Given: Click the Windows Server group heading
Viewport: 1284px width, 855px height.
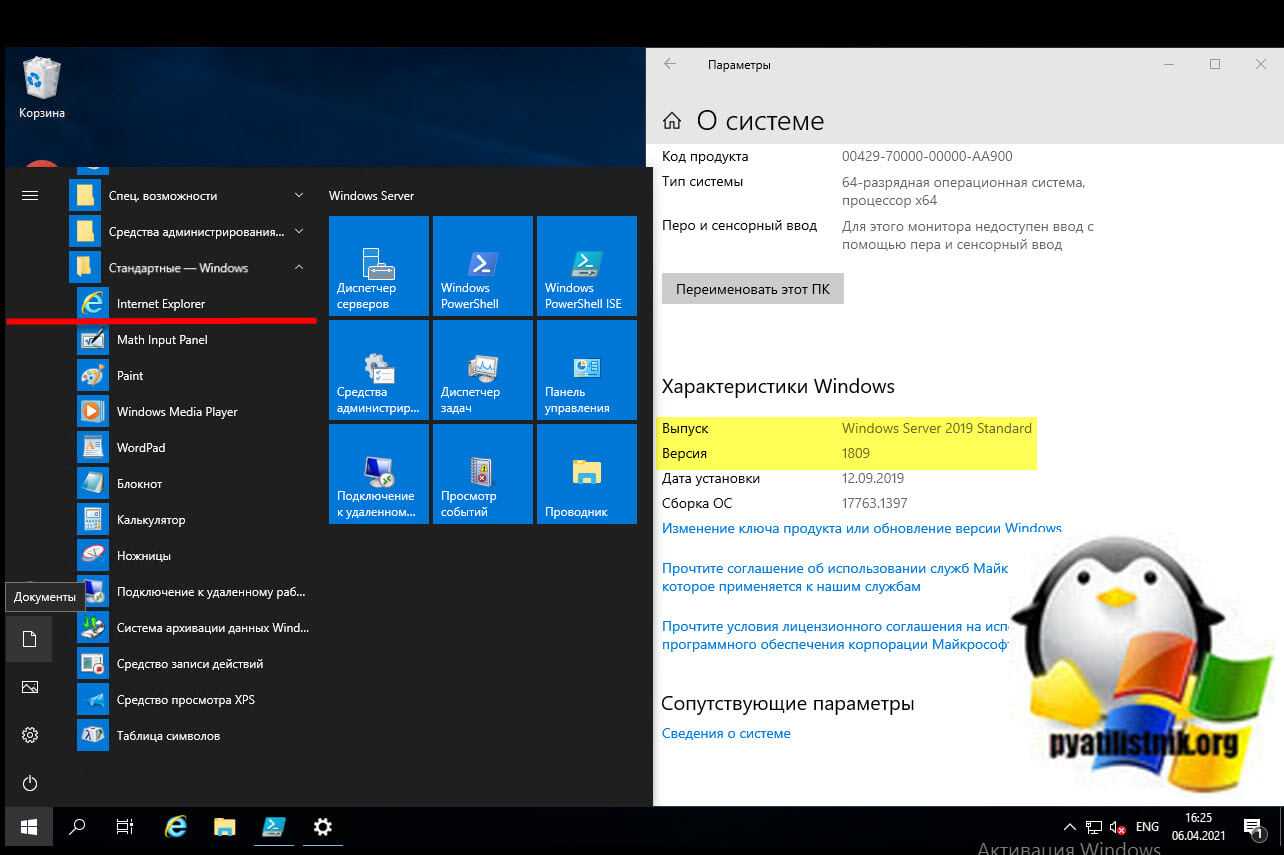Looking at the screenshot, I should coord(371,196).
